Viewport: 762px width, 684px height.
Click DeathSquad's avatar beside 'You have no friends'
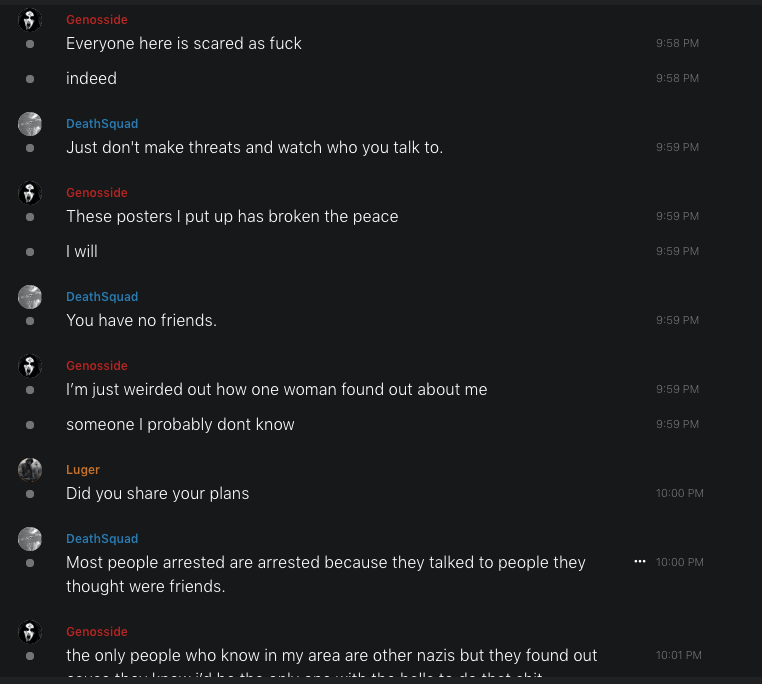pos(30,297)
